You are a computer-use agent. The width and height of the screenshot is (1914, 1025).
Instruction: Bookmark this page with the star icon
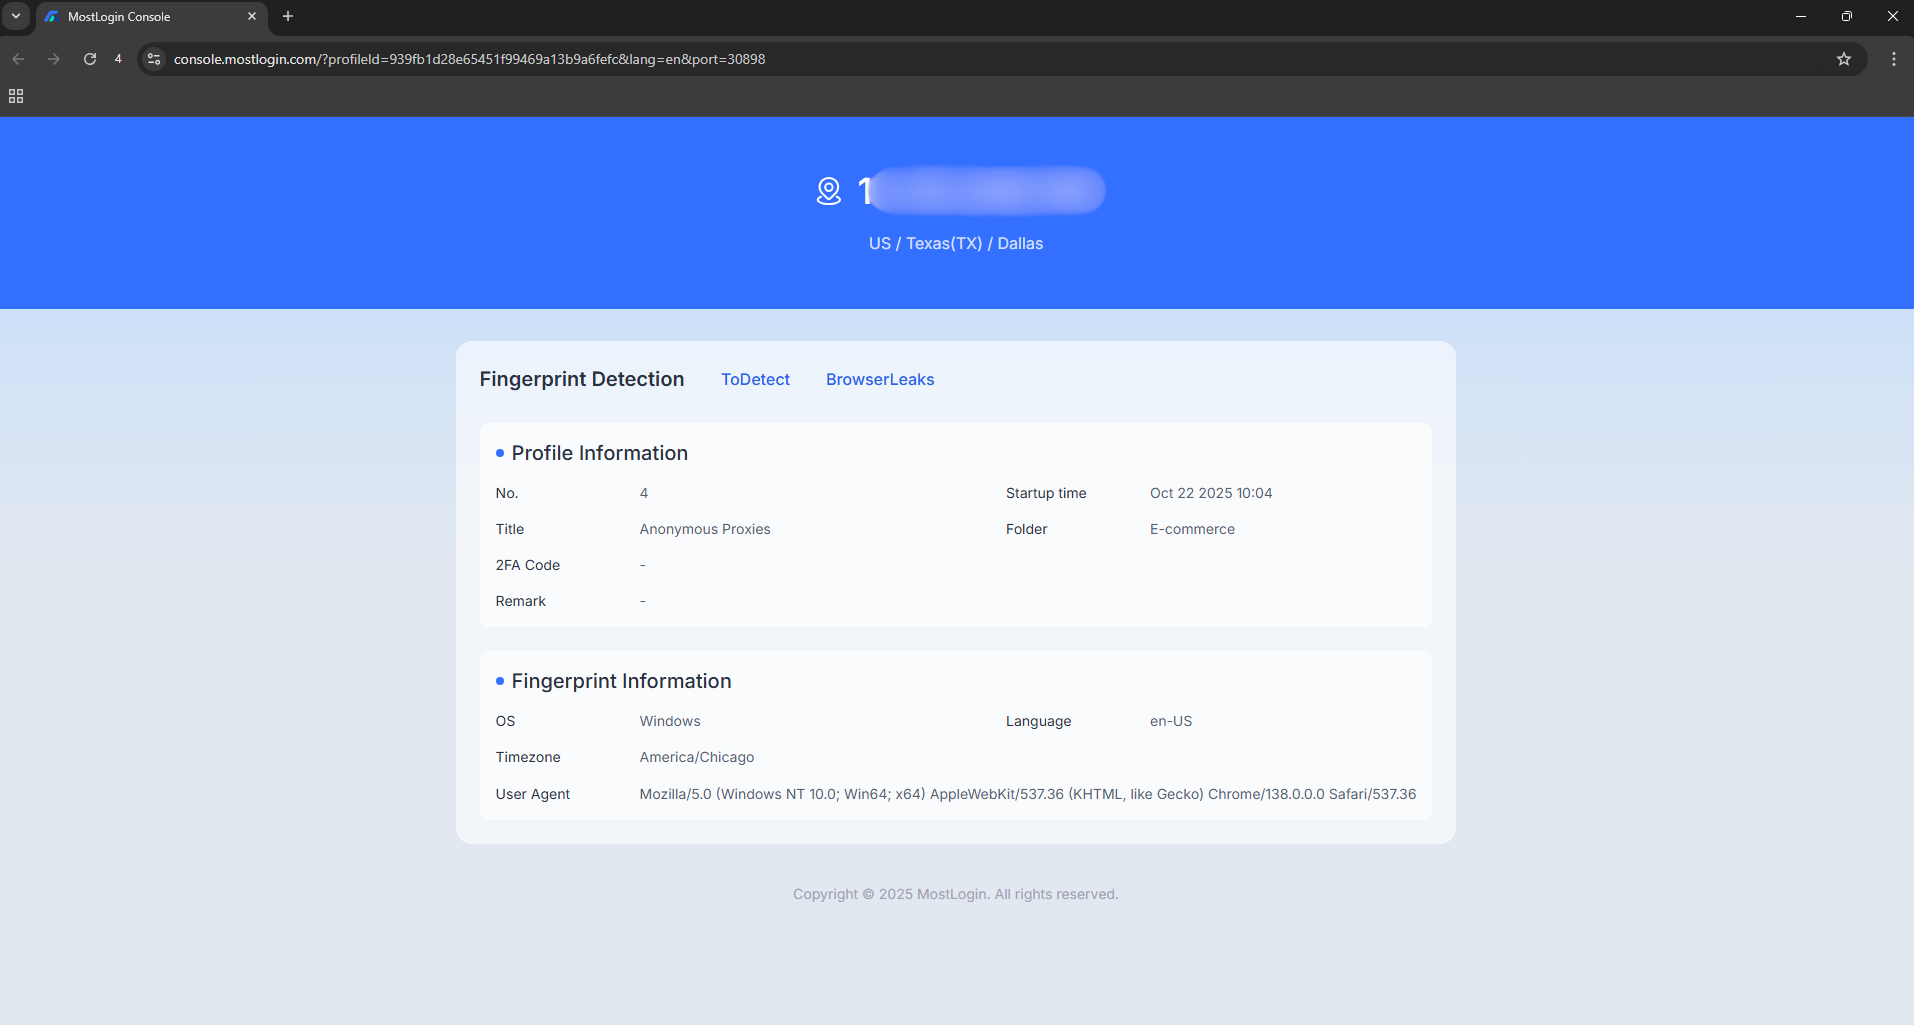pos(1843,59)
